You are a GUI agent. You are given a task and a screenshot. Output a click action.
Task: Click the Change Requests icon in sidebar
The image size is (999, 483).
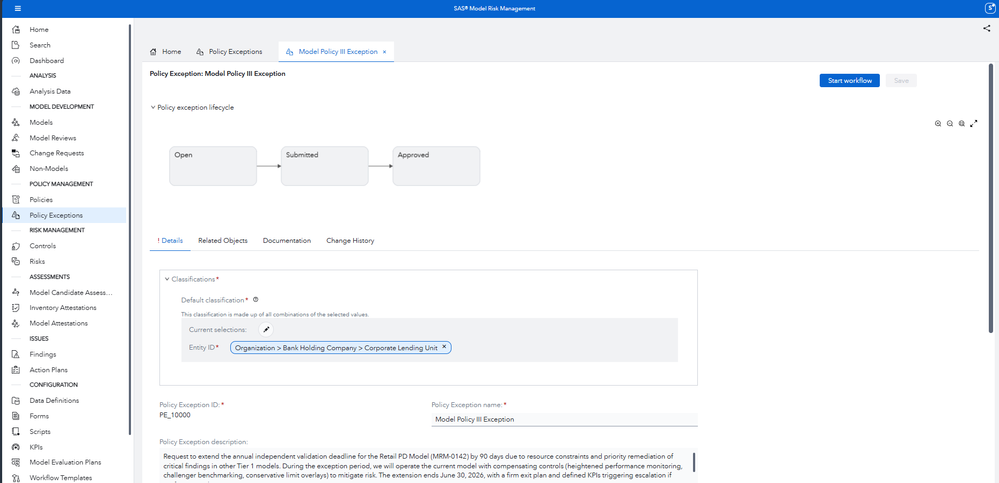tap(16, 153)
